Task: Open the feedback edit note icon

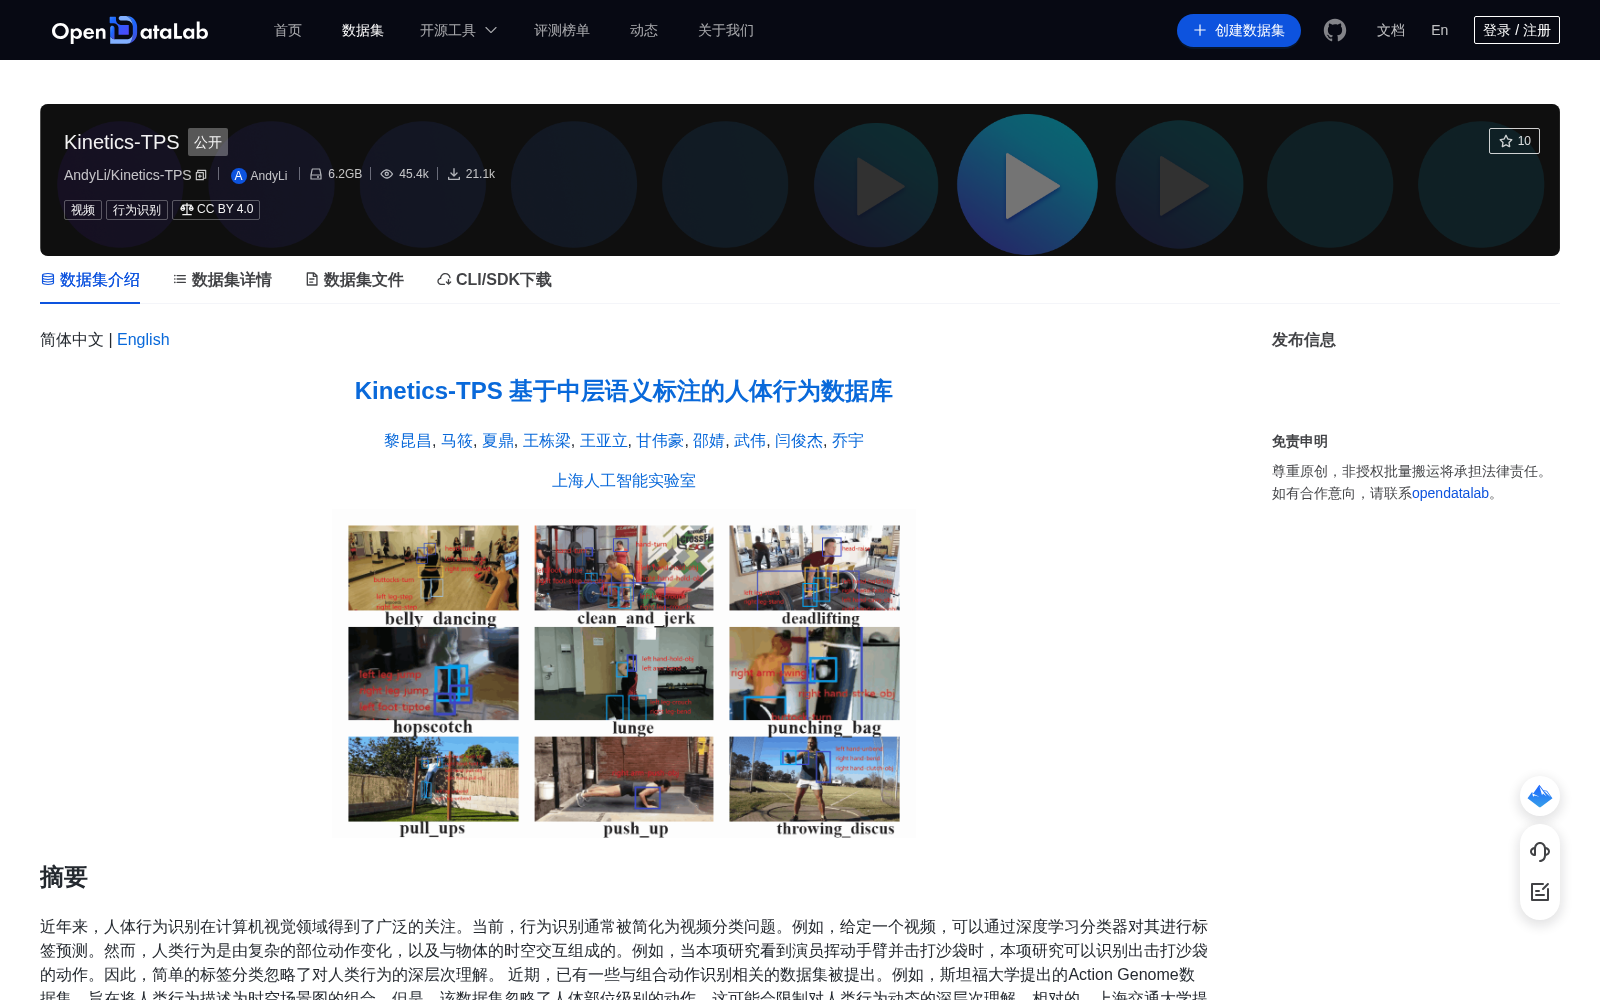Action: click(x=1540, y=891)
